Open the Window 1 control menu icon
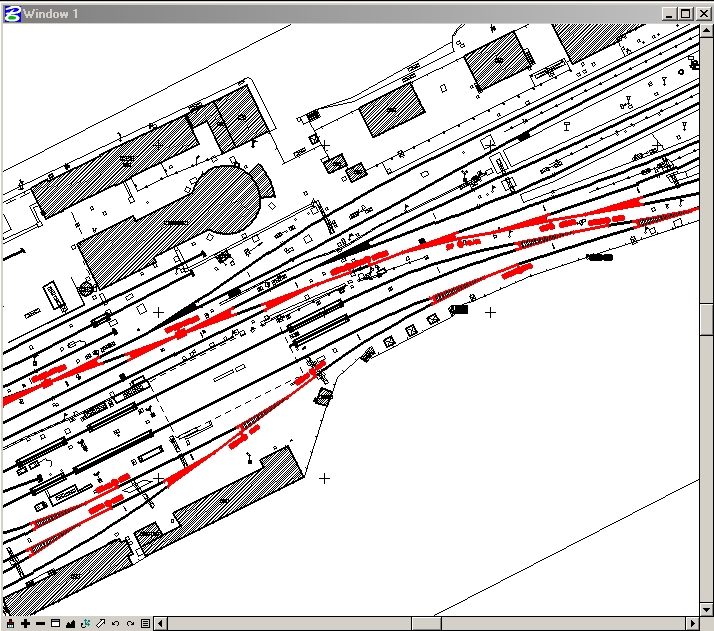Image resolution: width=714 pixels, height=631 pixels. coord(11,13)
